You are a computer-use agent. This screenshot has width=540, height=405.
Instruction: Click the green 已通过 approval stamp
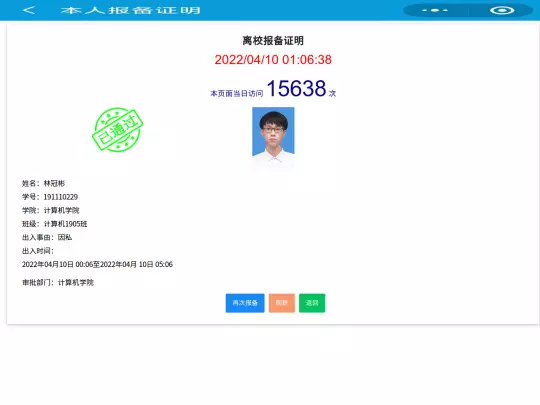tap(118, 129)
